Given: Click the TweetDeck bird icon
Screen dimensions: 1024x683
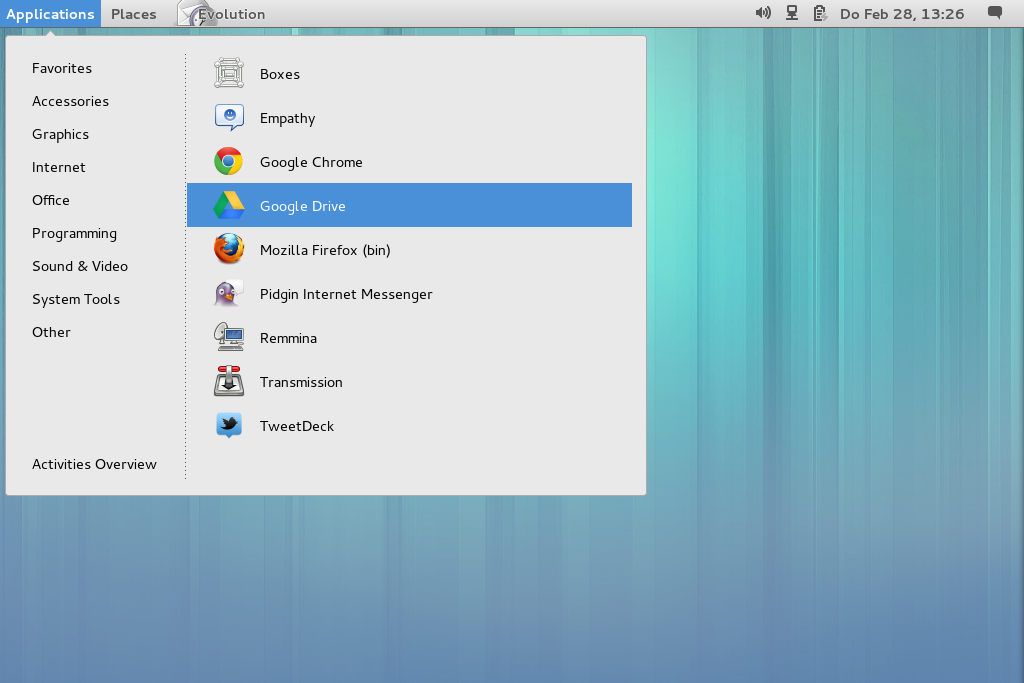Looking at the screenshot, I should pos(229,425).
